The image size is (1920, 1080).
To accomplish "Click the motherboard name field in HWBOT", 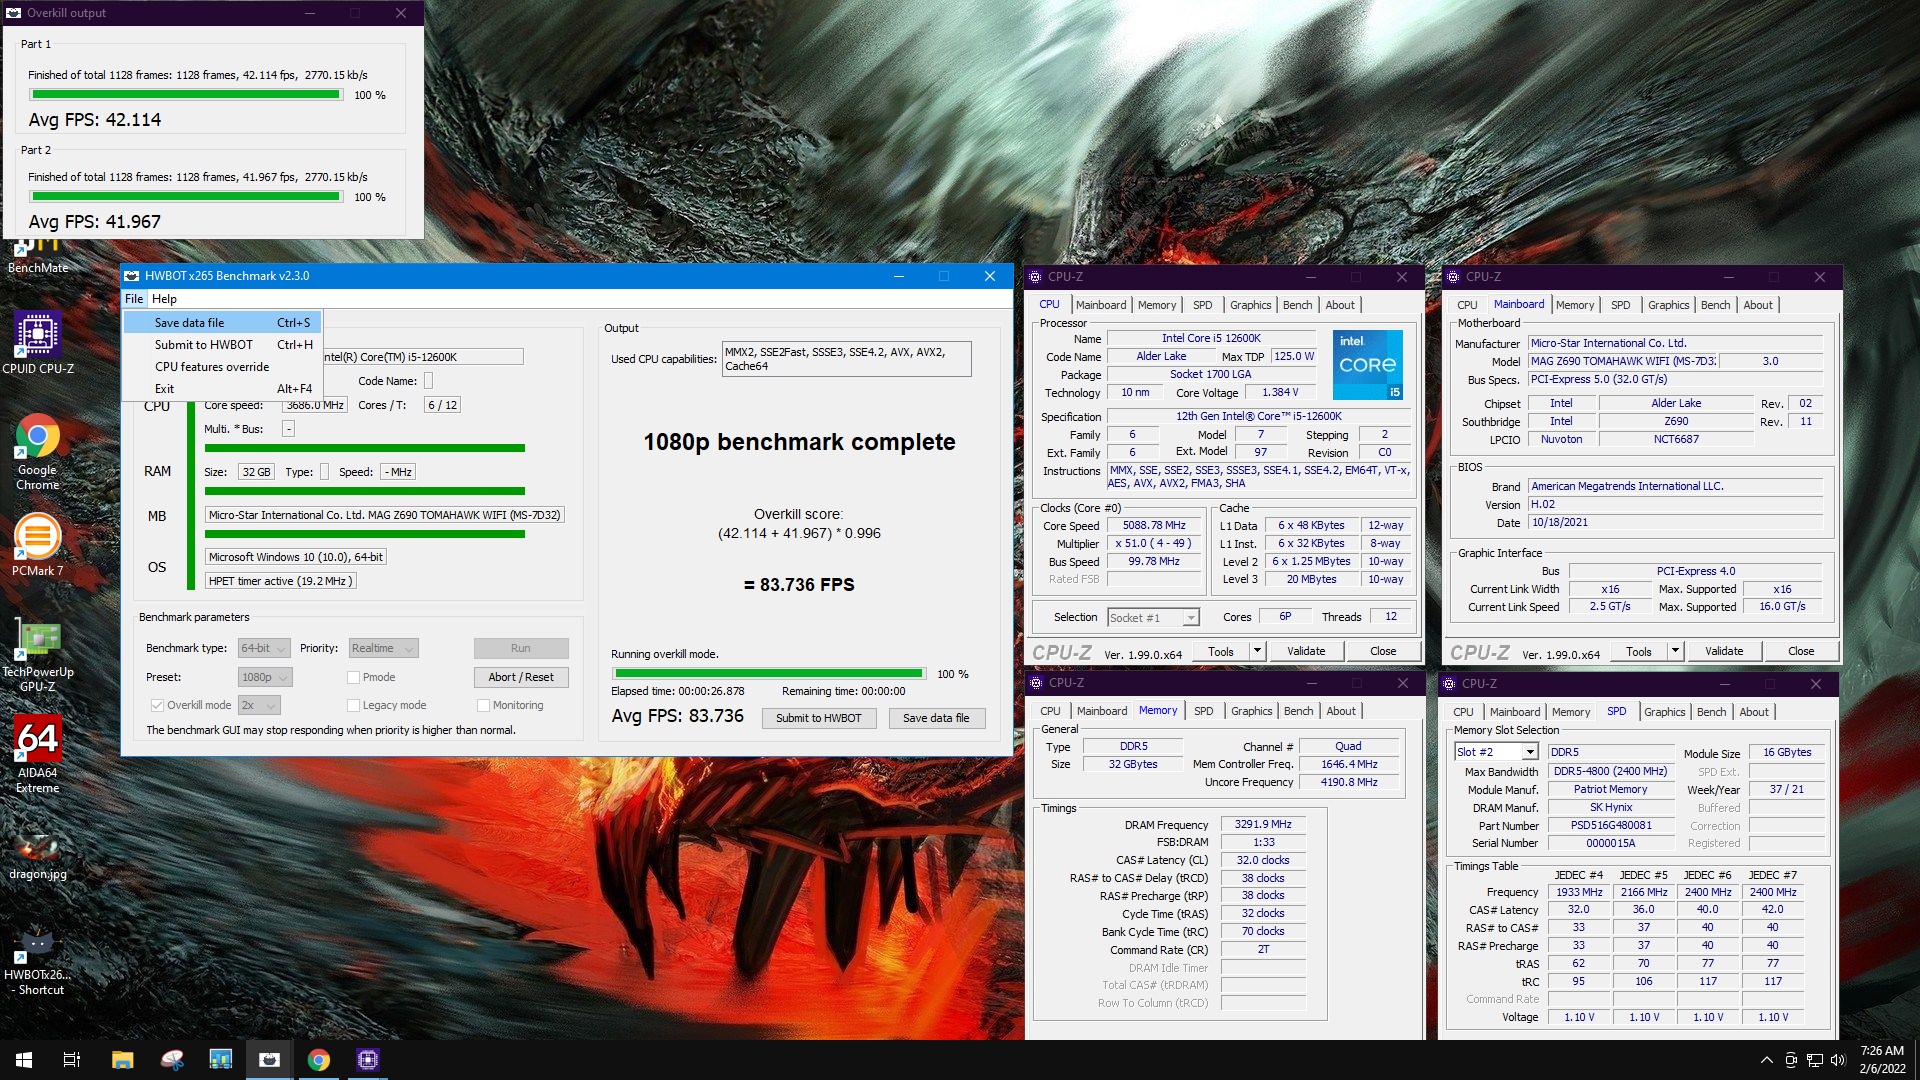I will coord(385,515).
